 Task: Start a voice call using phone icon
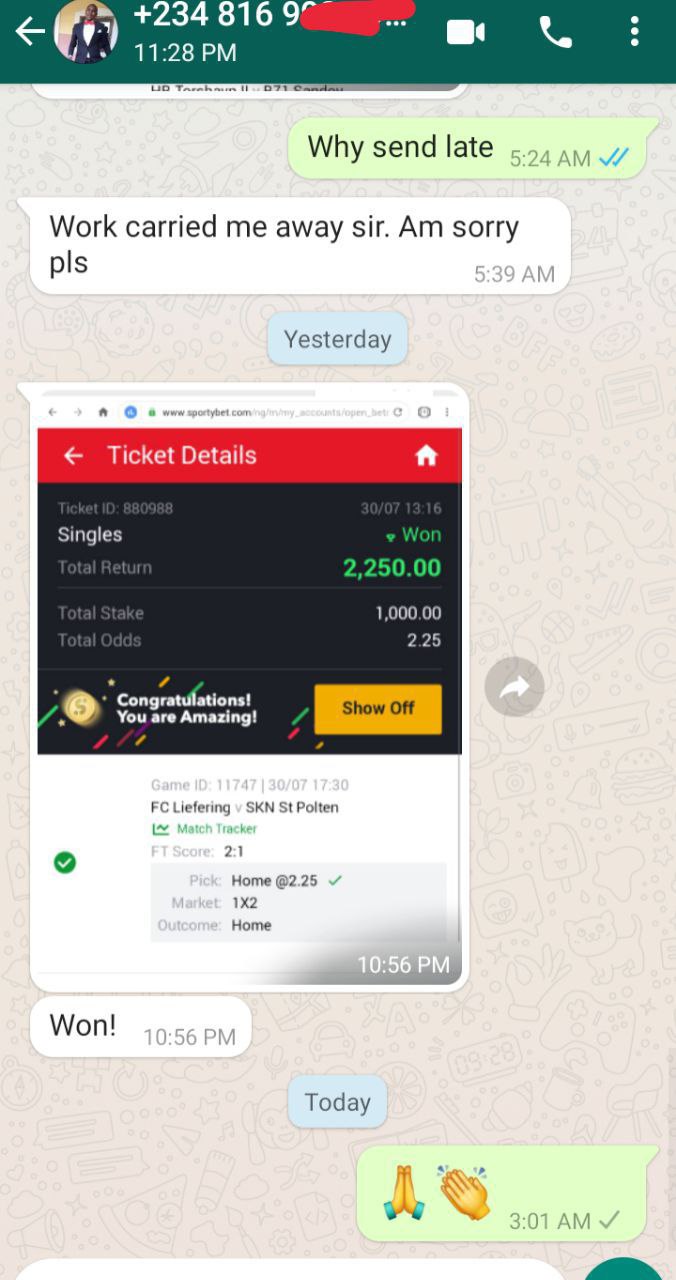click(556, 32)
